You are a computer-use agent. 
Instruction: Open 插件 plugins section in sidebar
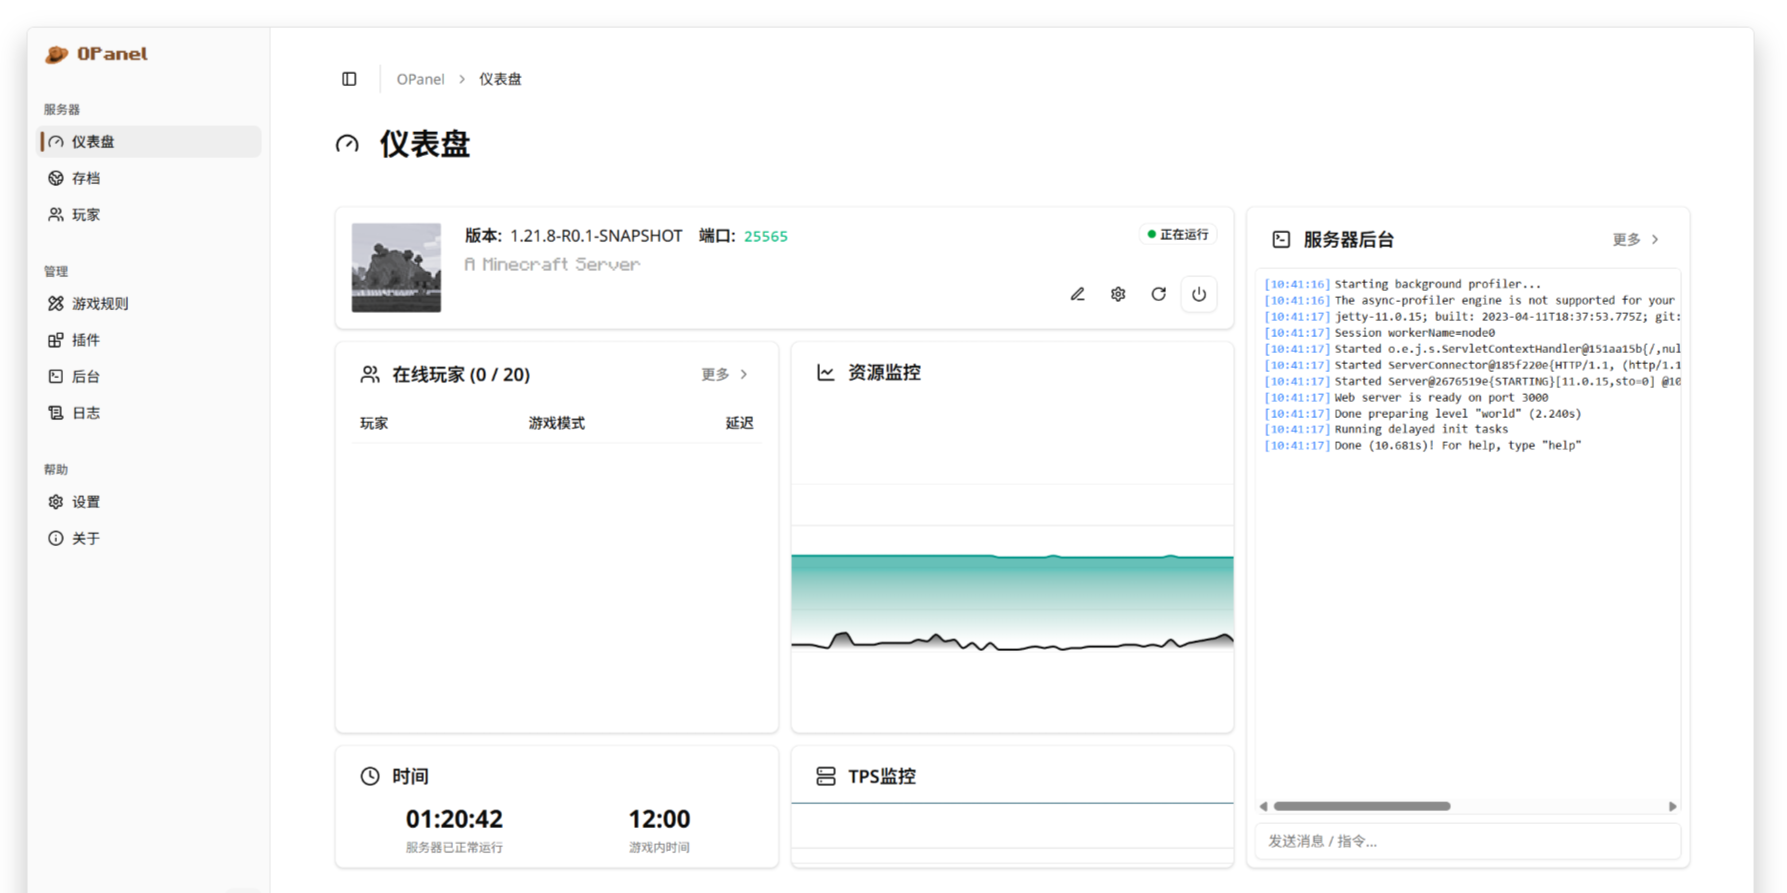click(86, 340)
